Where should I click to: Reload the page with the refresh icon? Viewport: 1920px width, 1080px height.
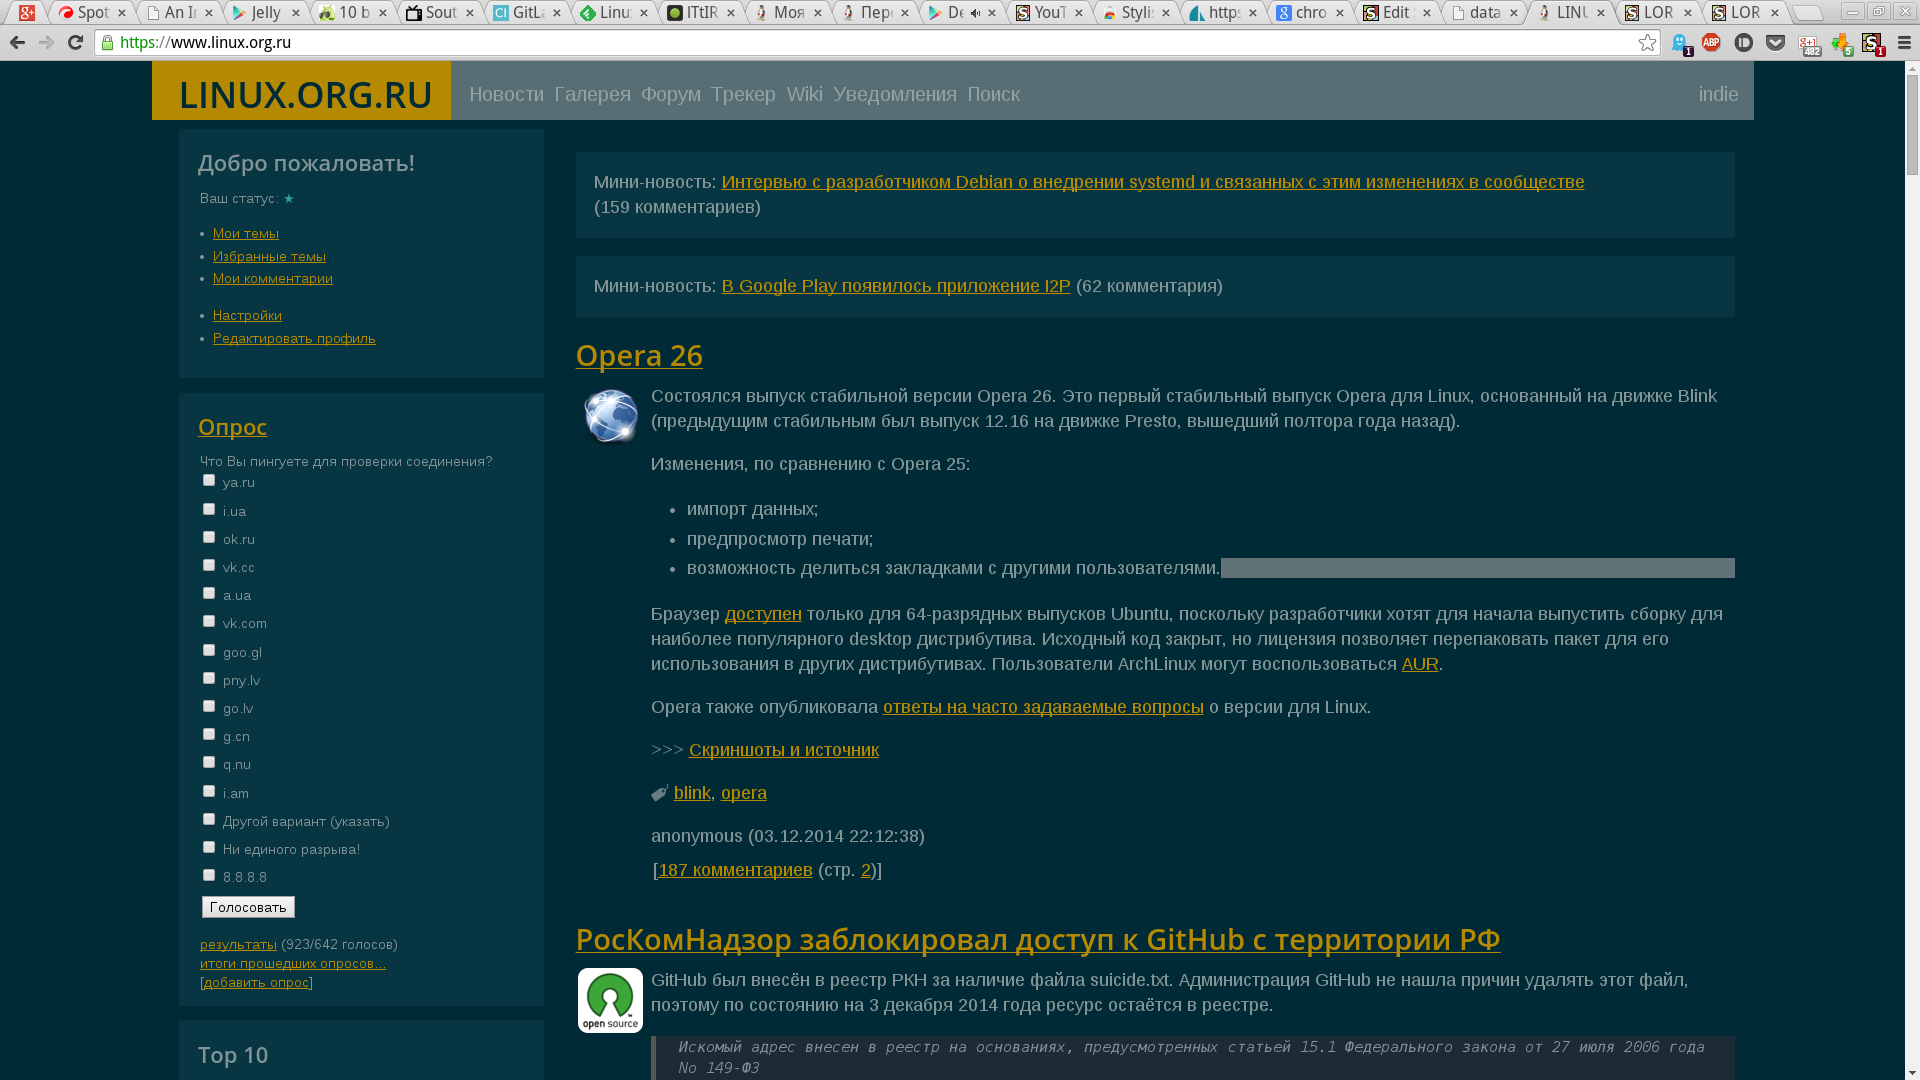click(x=75, y=43)
